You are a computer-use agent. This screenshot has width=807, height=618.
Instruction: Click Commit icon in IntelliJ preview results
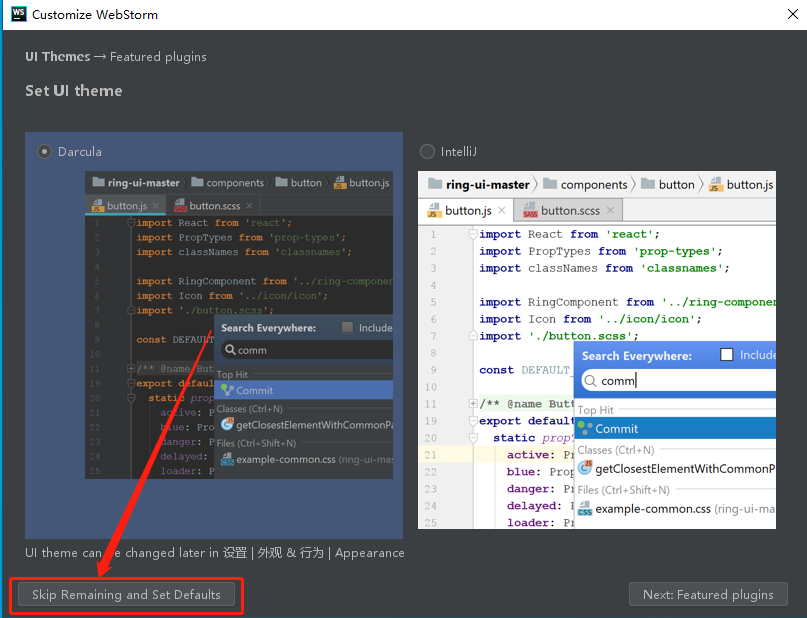coord(585,428)
